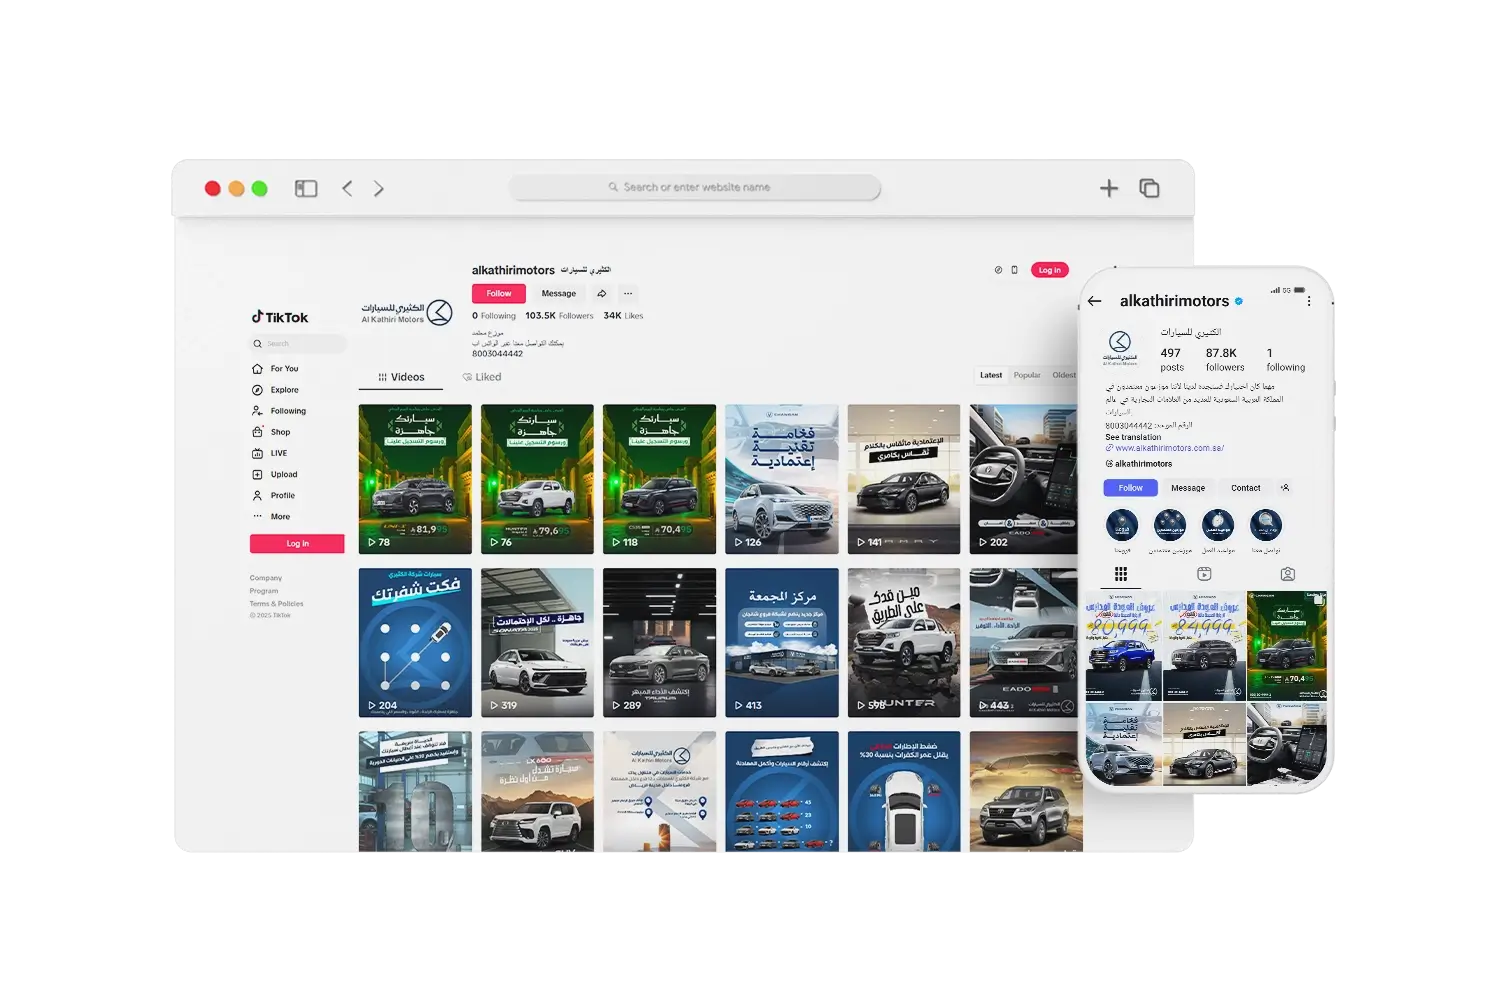Viewport: 1500px width, 1000px height.
Task: Follow alkathirimotors on TikTok
Action: tap(499, 293)
